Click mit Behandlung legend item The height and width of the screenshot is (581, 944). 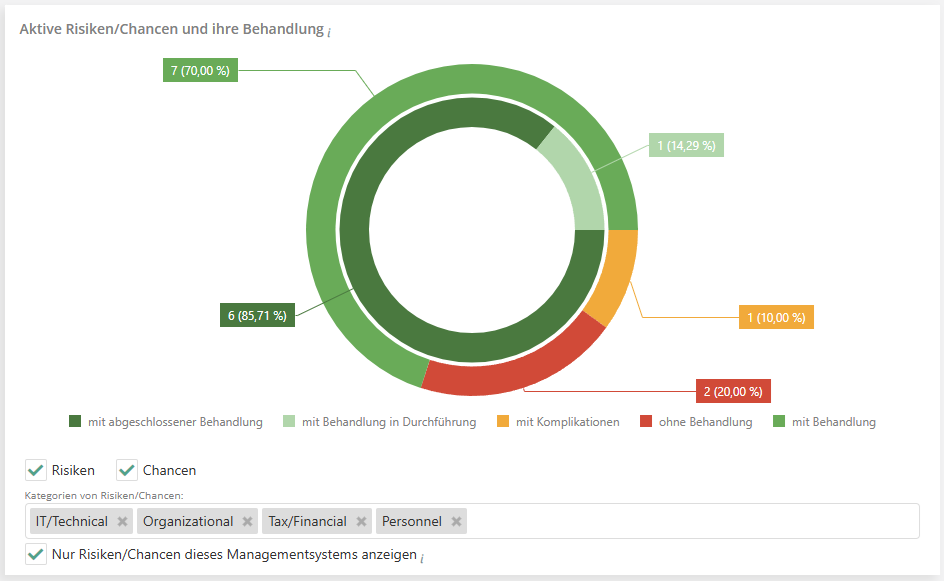click(x=824, y=422)
